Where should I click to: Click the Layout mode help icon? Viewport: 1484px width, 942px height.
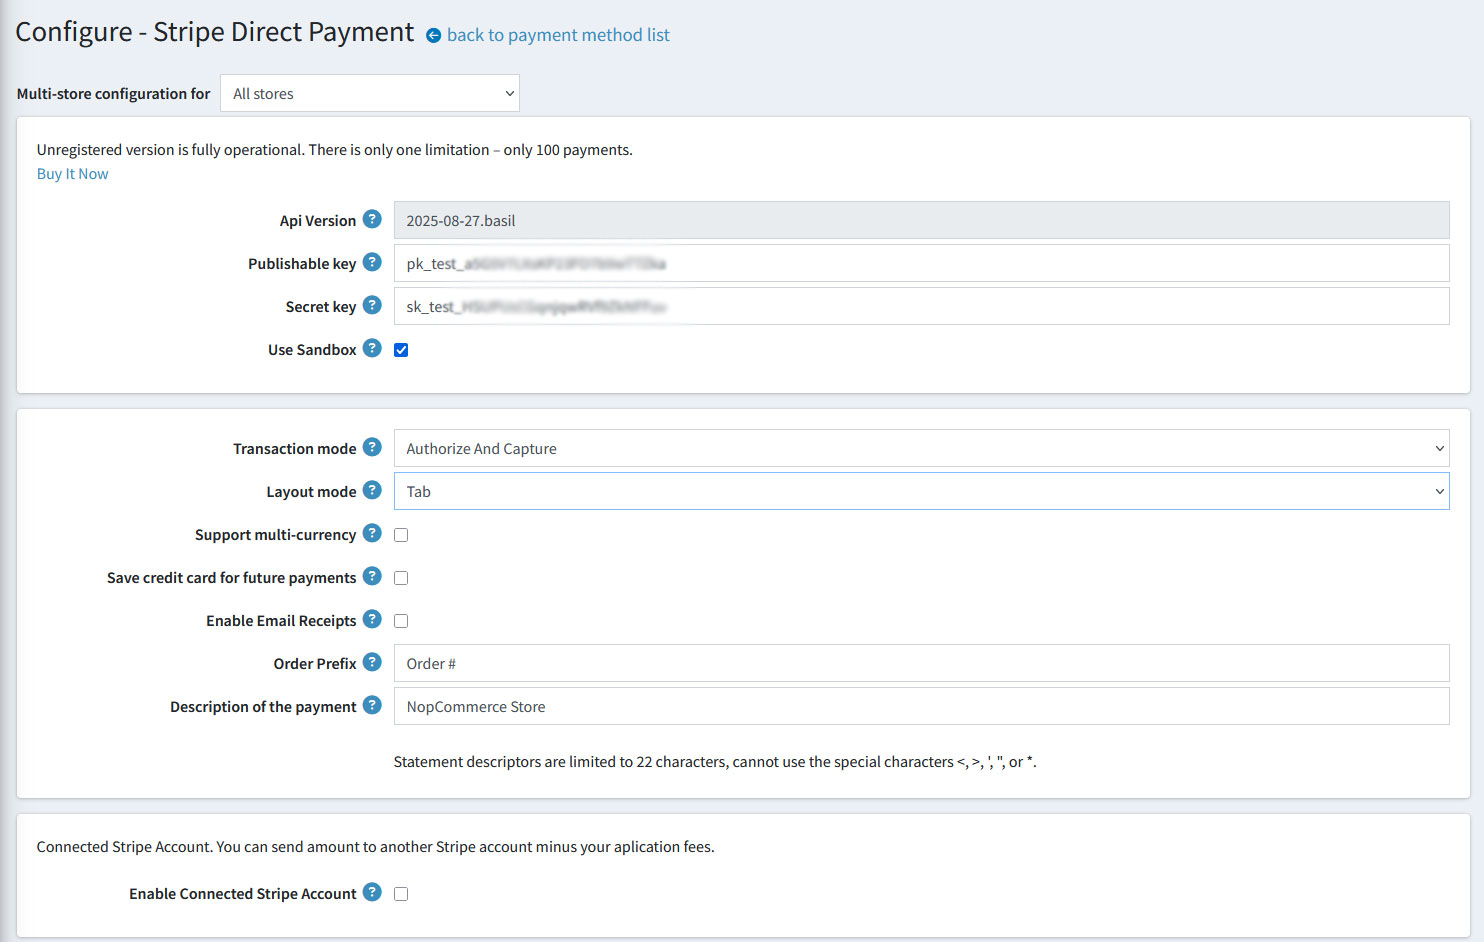(372, 490)
